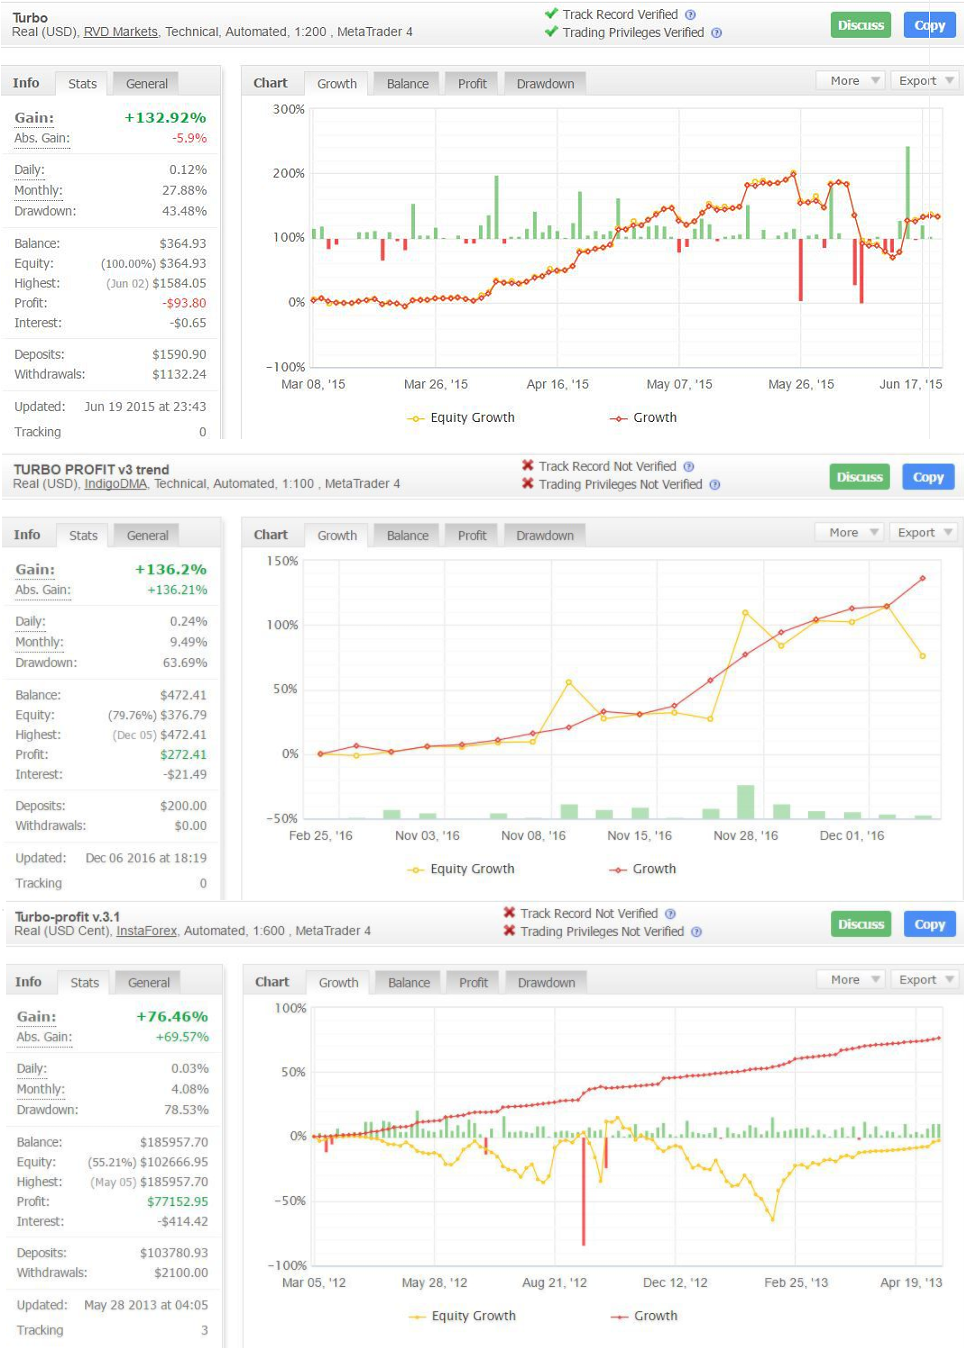Click Discuss button for Turbo-profit v.3.1

pyautogui.click(x=861, y=924)
